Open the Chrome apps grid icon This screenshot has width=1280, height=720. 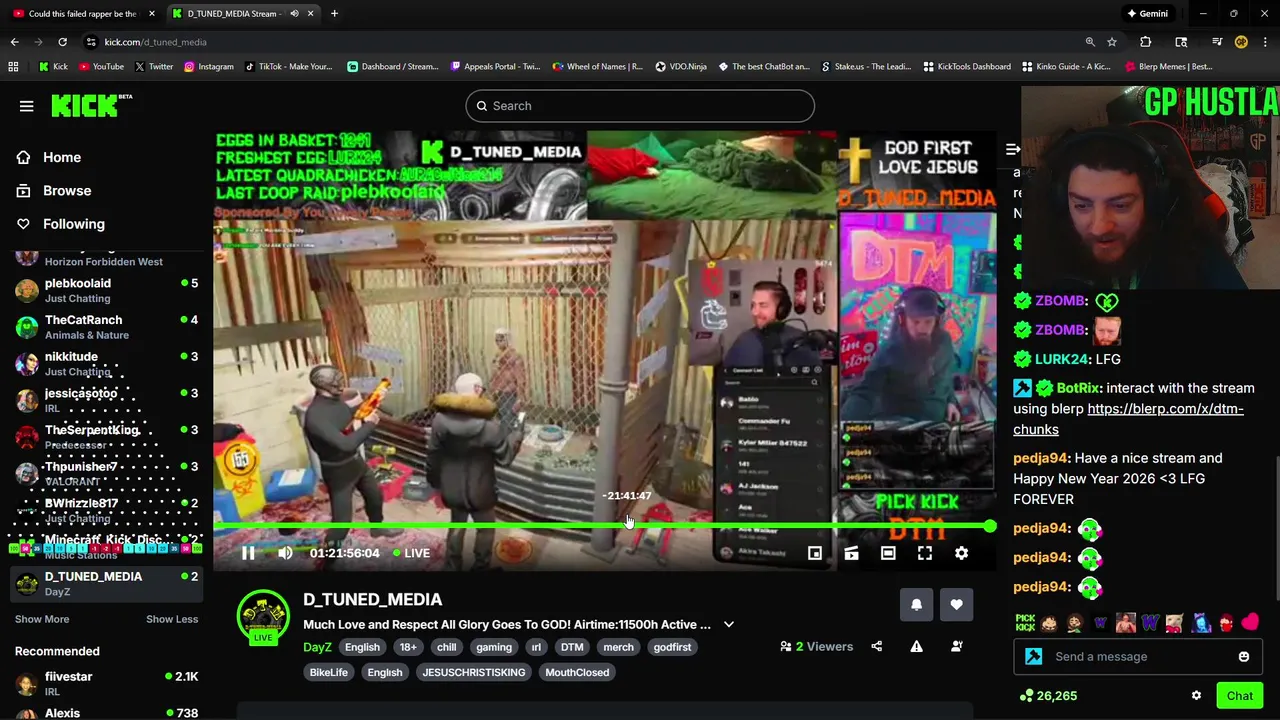[x=13, y=67]
